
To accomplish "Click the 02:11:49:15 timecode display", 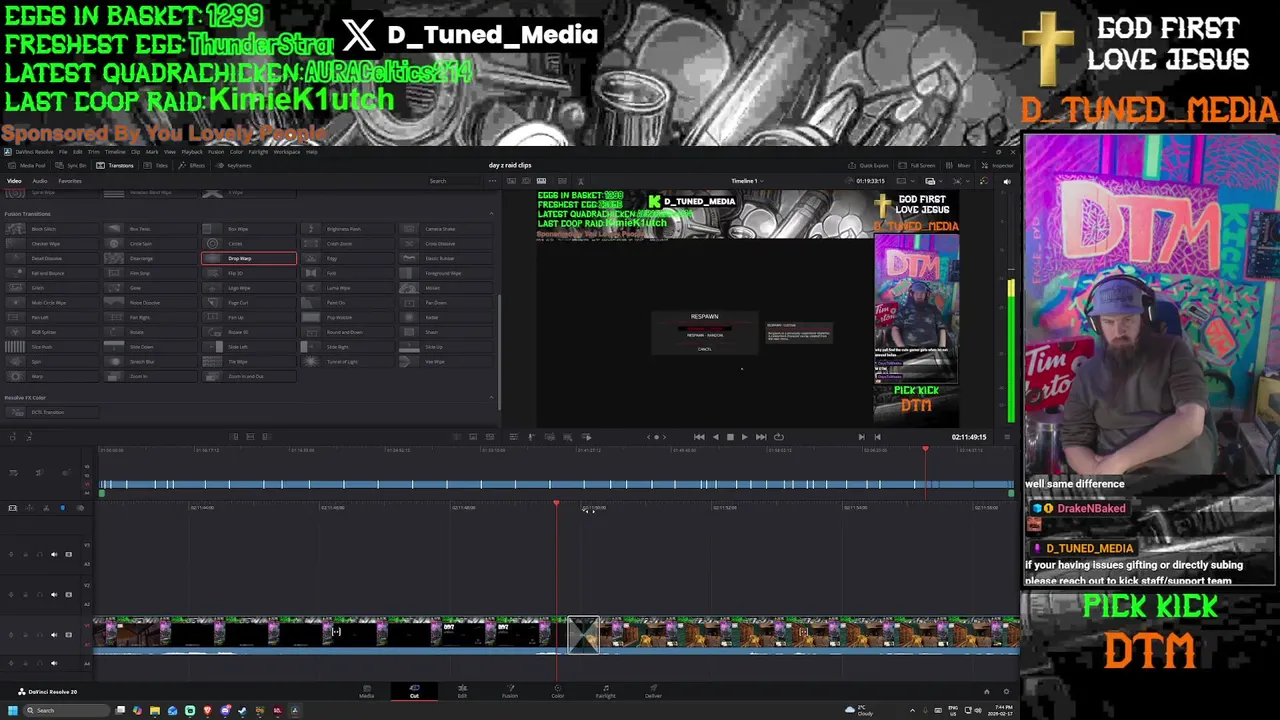I will [968, 437].
